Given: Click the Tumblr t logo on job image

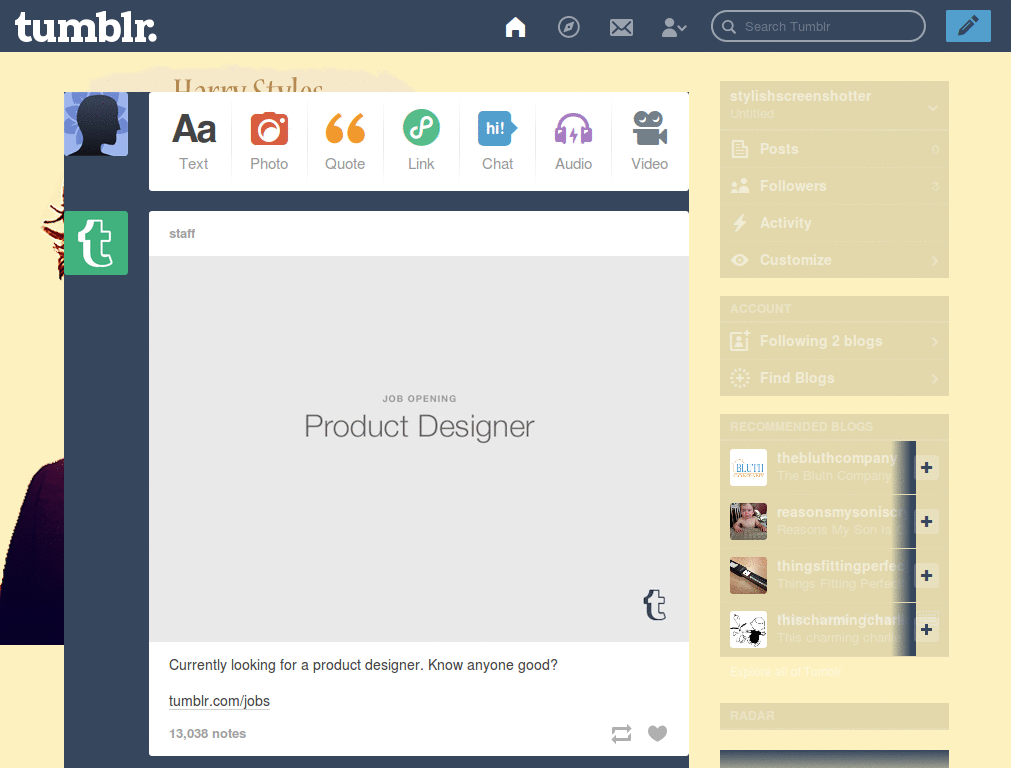Looking at the screenshot, I should [654, 605].
